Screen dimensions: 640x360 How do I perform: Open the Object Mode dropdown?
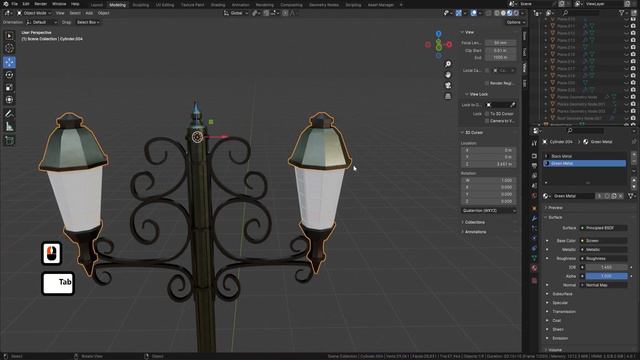[x=34, y=13]
